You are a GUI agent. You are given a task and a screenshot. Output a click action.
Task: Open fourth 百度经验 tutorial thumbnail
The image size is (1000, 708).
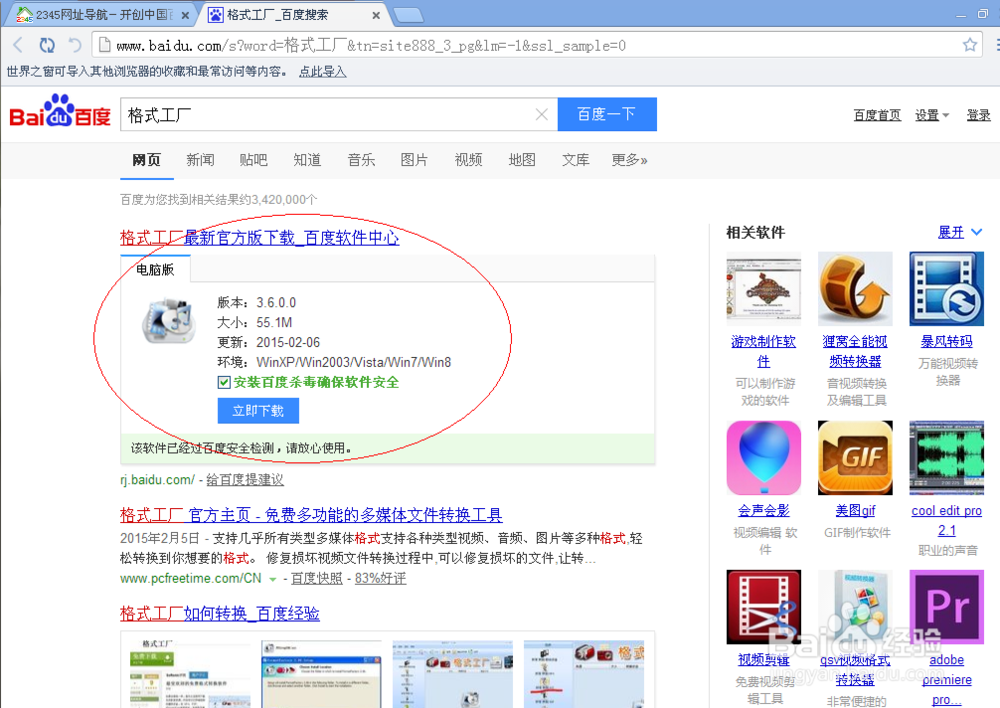coord(584,674)
